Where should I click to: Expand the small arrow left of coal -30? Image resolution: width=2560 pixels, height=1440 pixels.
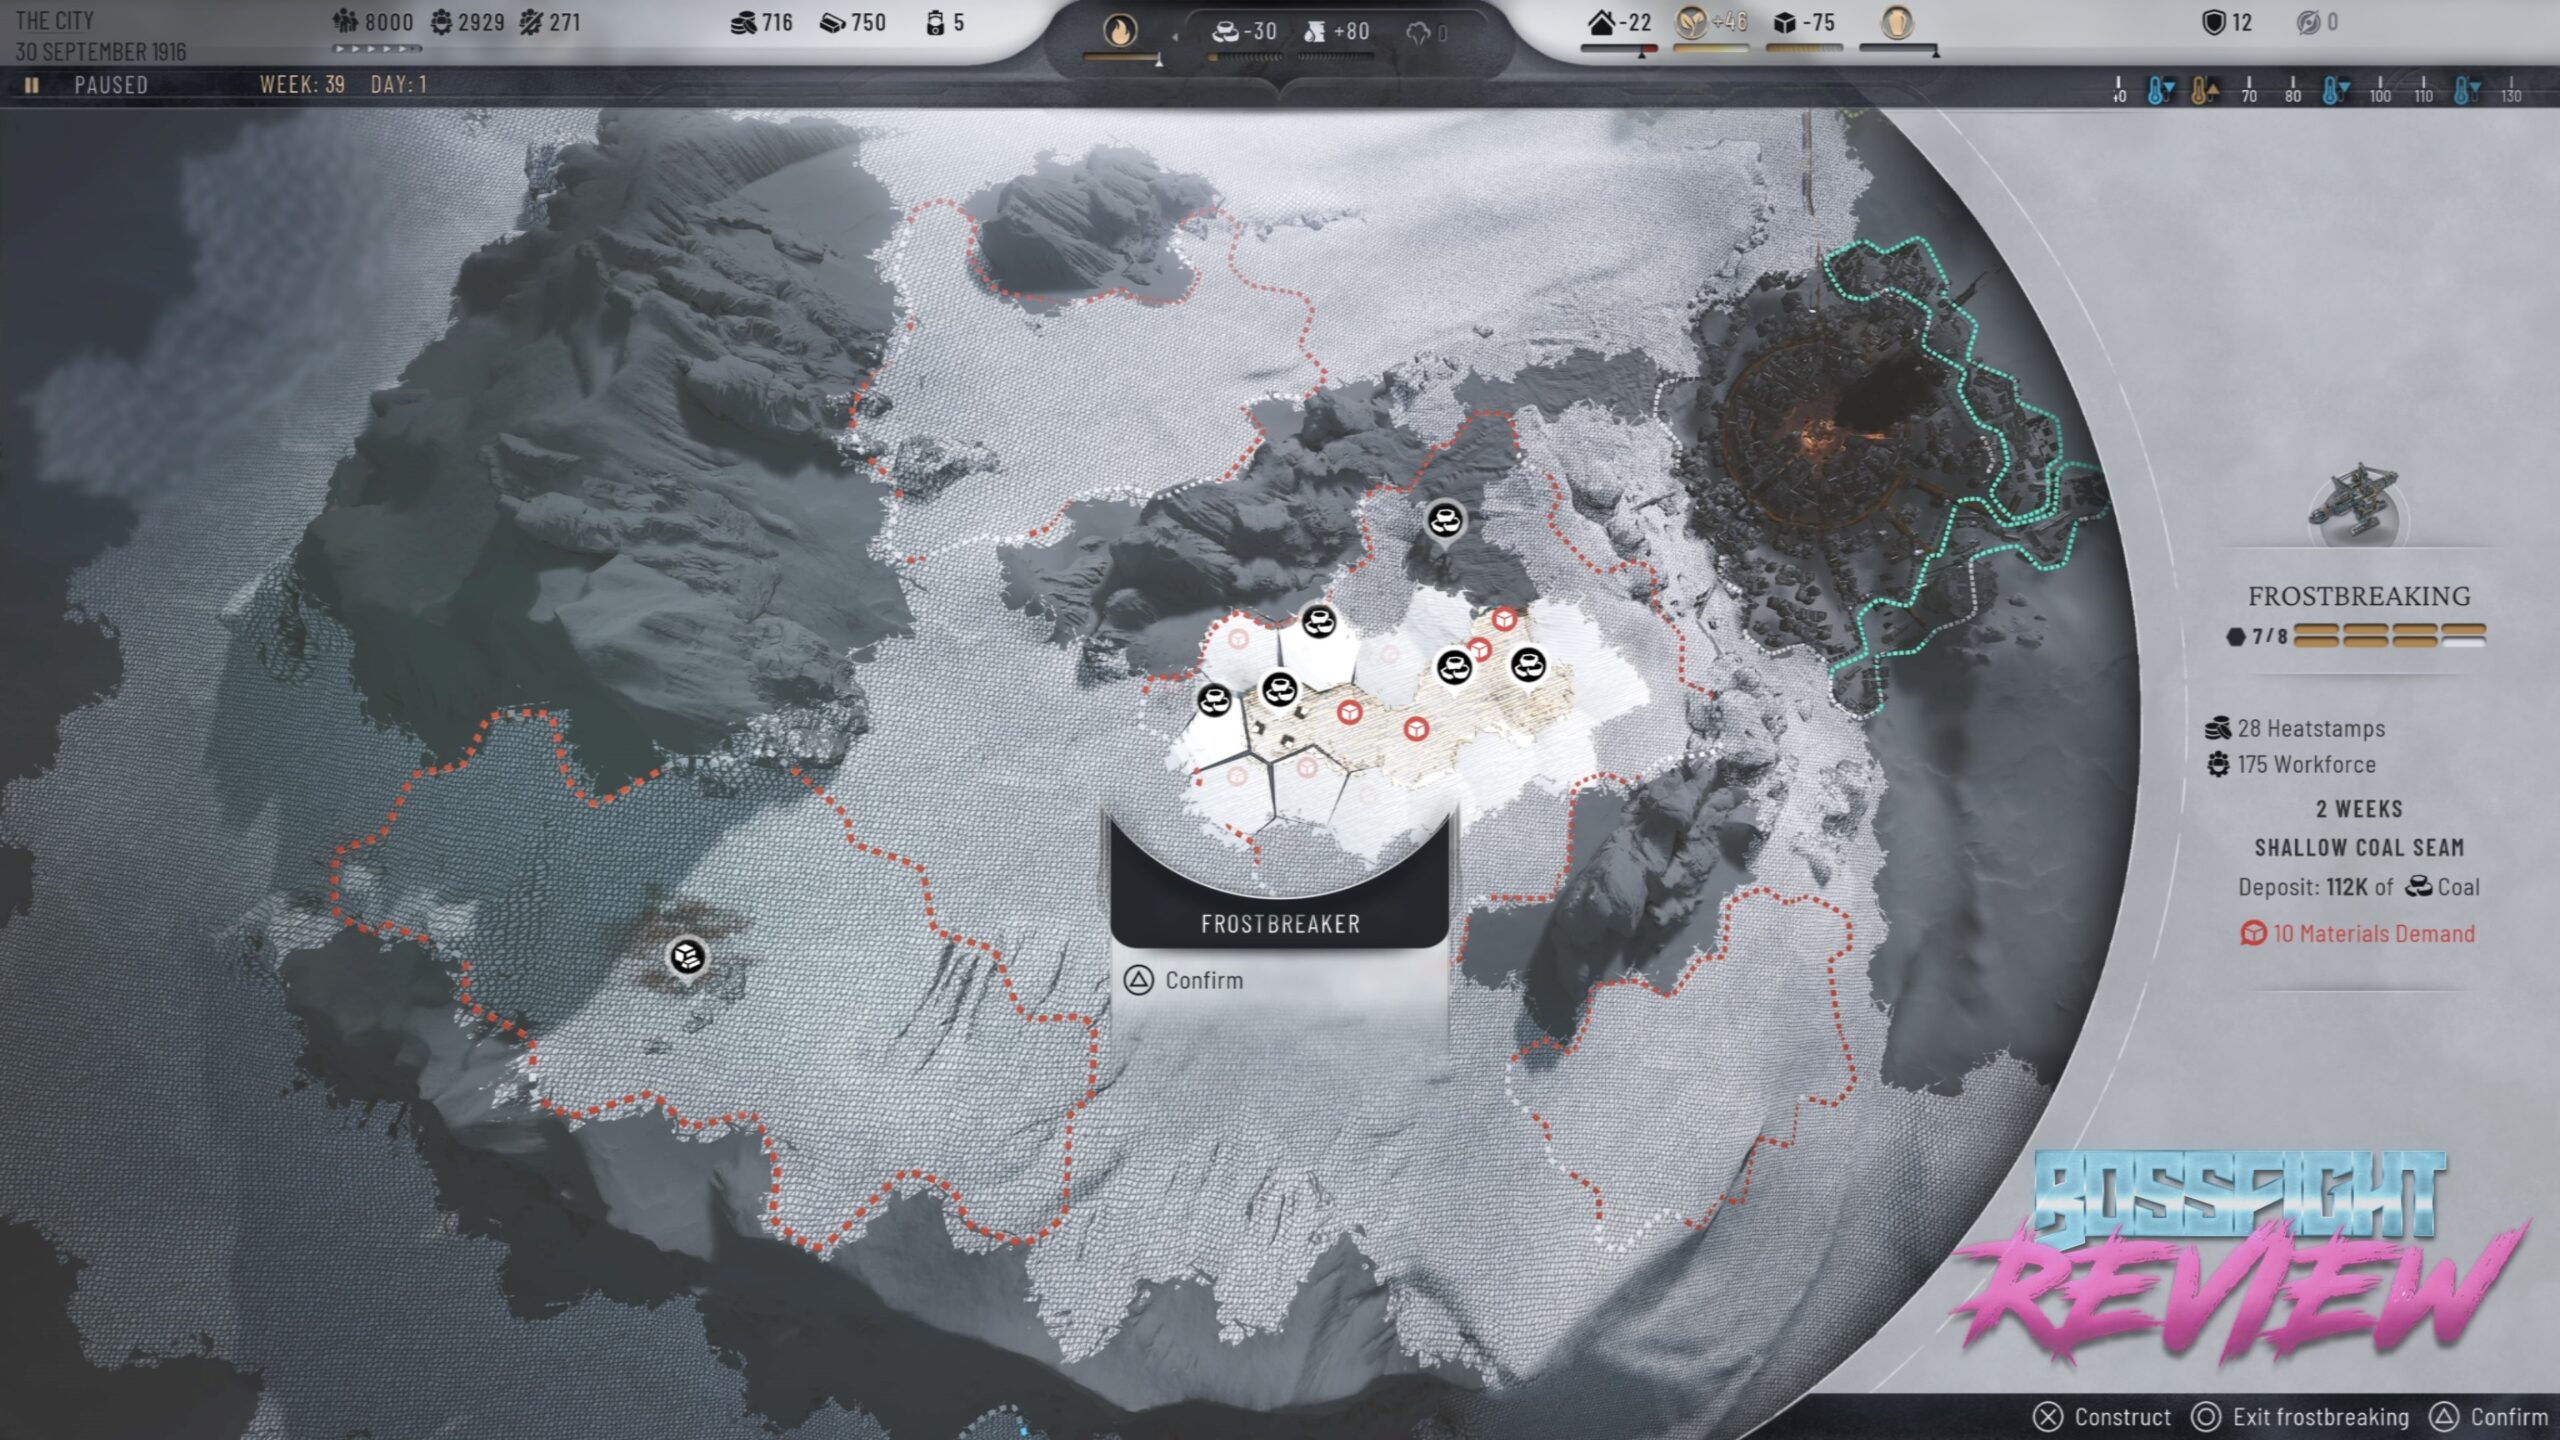click(1176, 35)
